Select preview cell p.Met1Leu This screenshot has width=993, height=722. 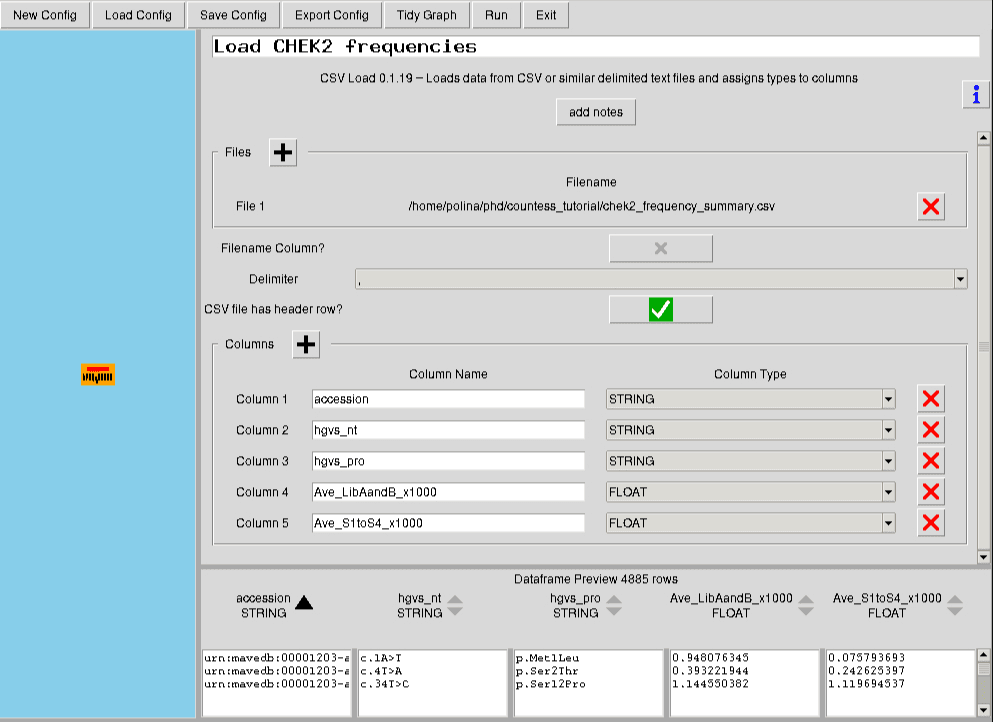[548, 658]
